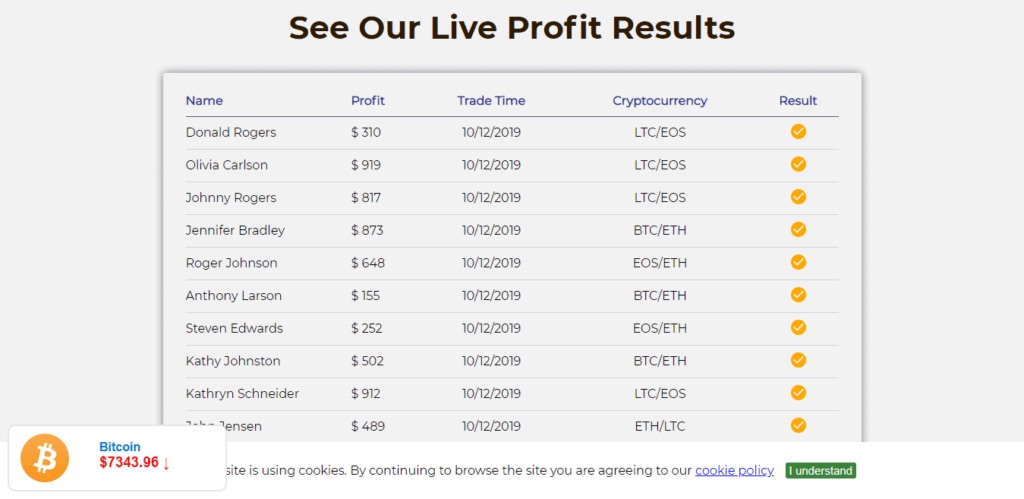This screenshot has height=499, width=1024.
Task: Click the orange Bitcoin logo icon
Action: coord(44,458)
